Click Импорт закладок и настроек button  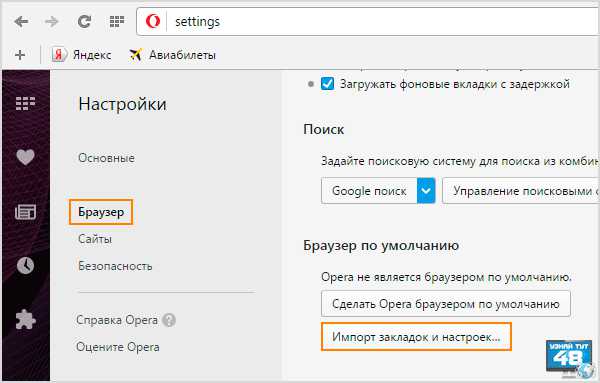click(x=416, y=337)
